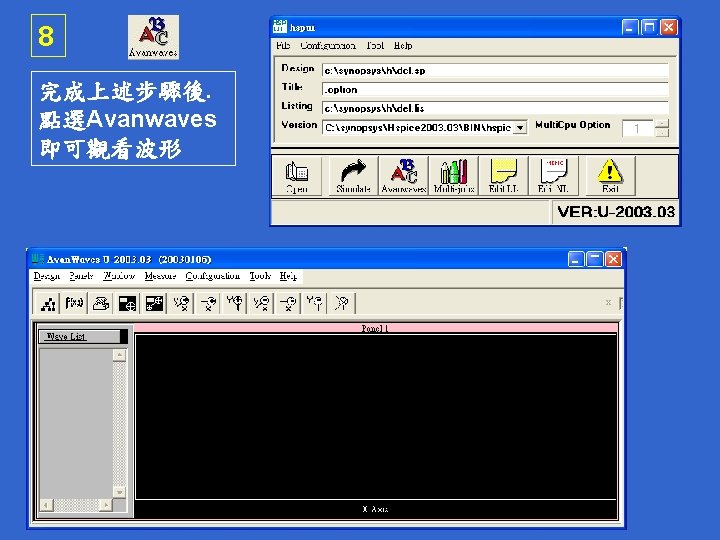This screenshot has height=540, width=720.
Task: Click the zoom out X-axis icon
Action: [x=288, y=303]
